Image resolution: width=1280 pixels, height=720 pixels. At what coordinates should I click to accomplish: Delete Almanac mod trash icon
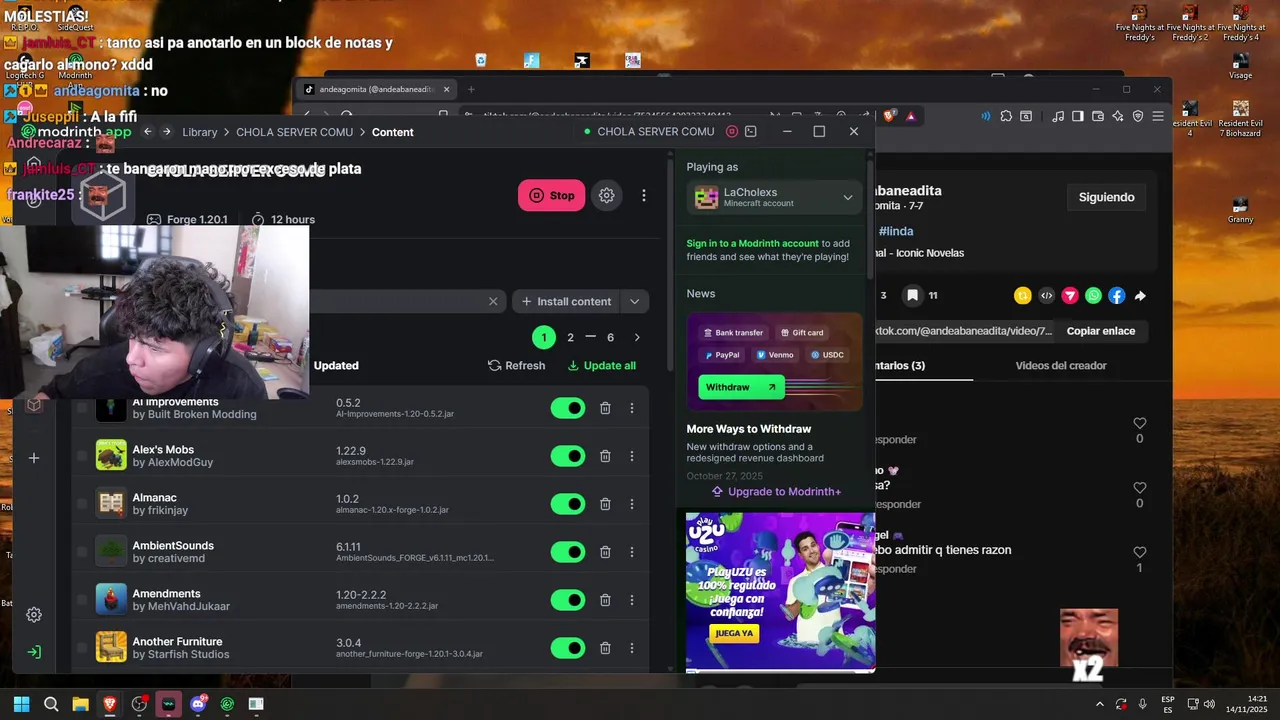(x=605, y=504)
